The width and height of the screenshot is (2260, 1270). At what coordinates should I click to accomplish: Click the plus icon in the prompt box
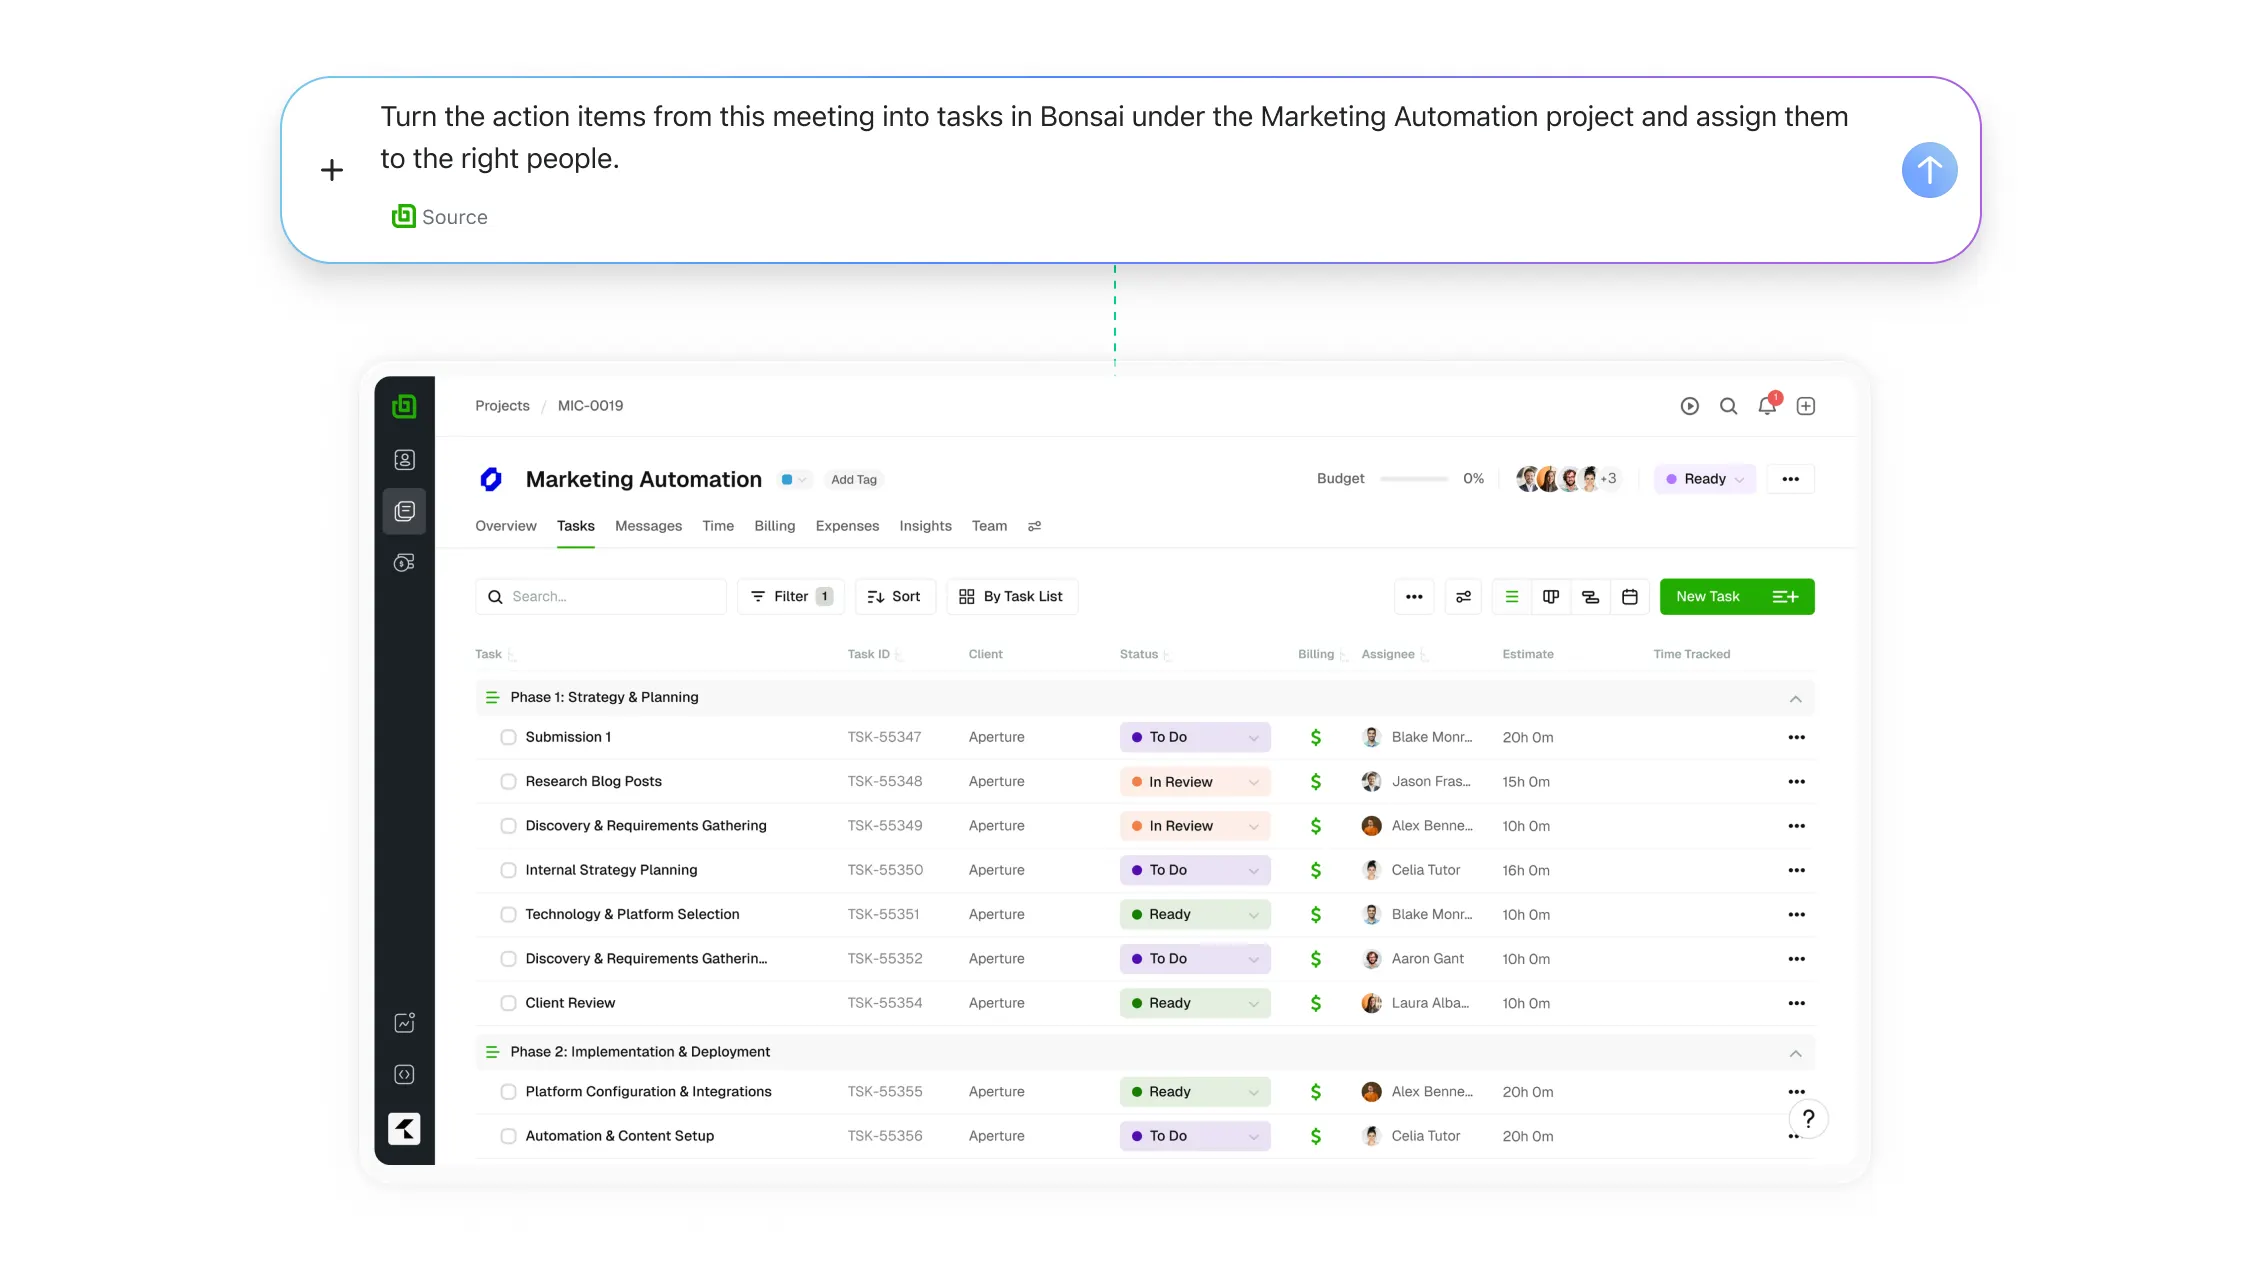click(x=332, y=170)
